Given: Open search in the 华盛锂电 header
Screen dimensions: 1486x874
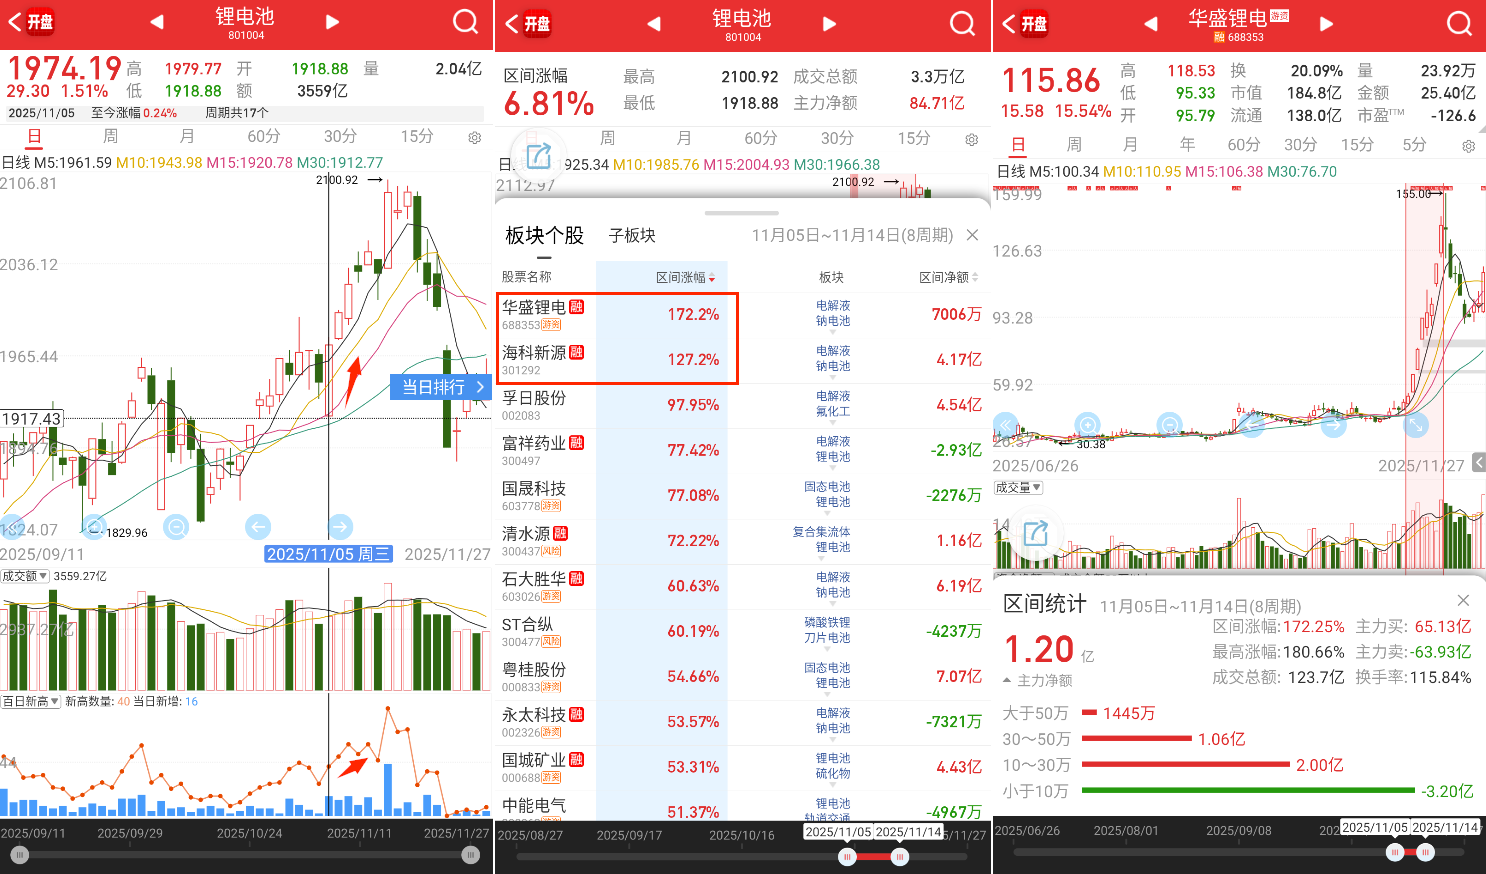Looking at the screenshot, I should [x=1459, y=23].
